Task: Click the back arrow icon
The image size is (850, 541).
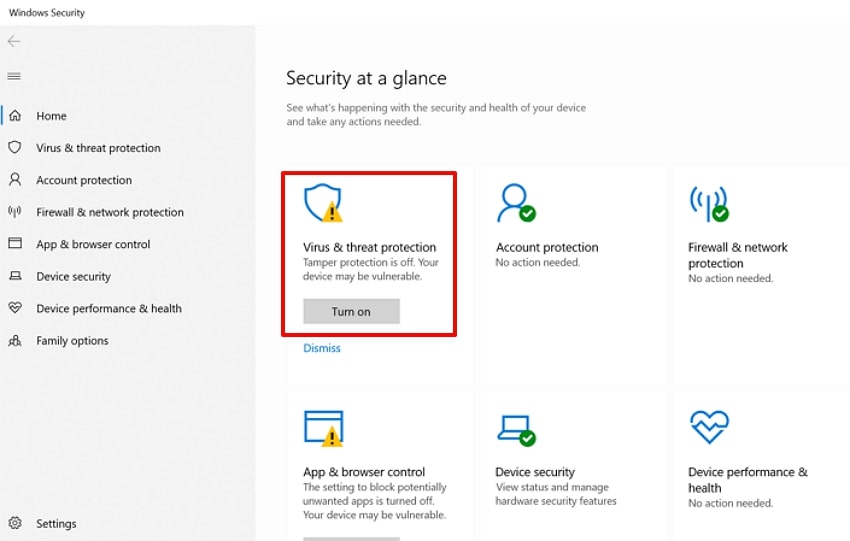Action: [x=14, y=41]
